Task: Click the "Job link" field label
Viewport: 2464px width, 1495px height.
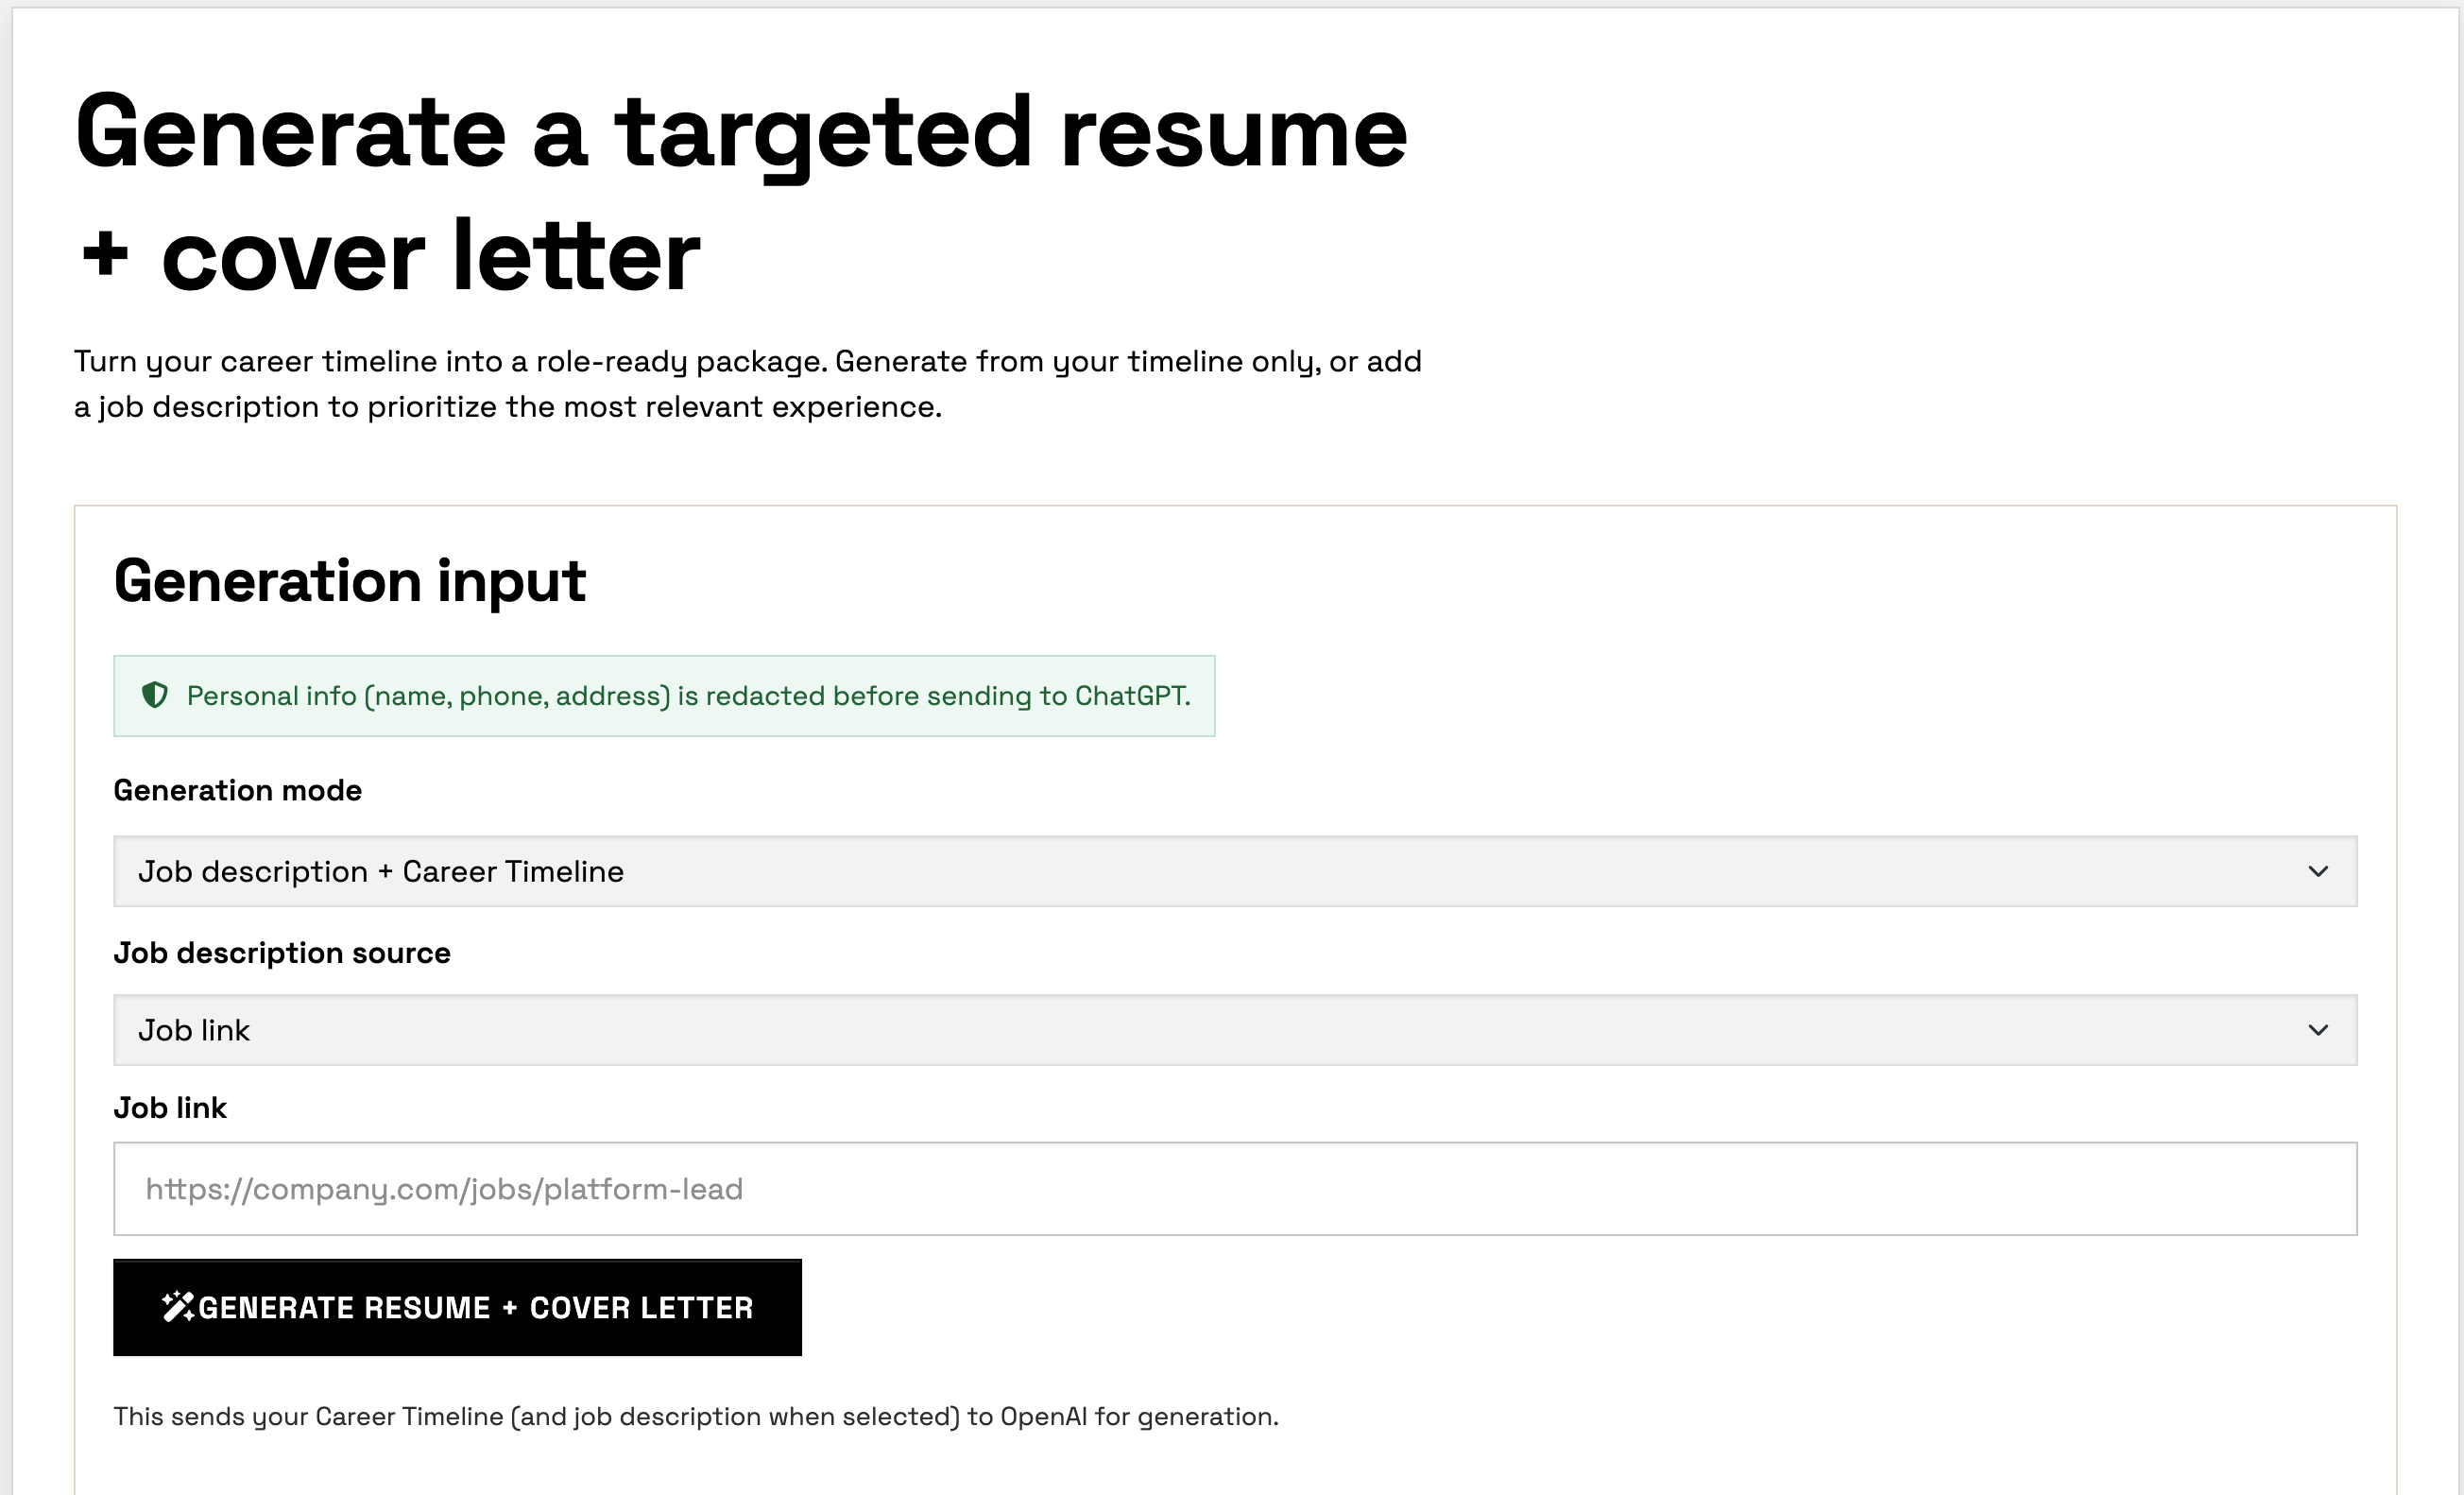Action: point(170,1108)
